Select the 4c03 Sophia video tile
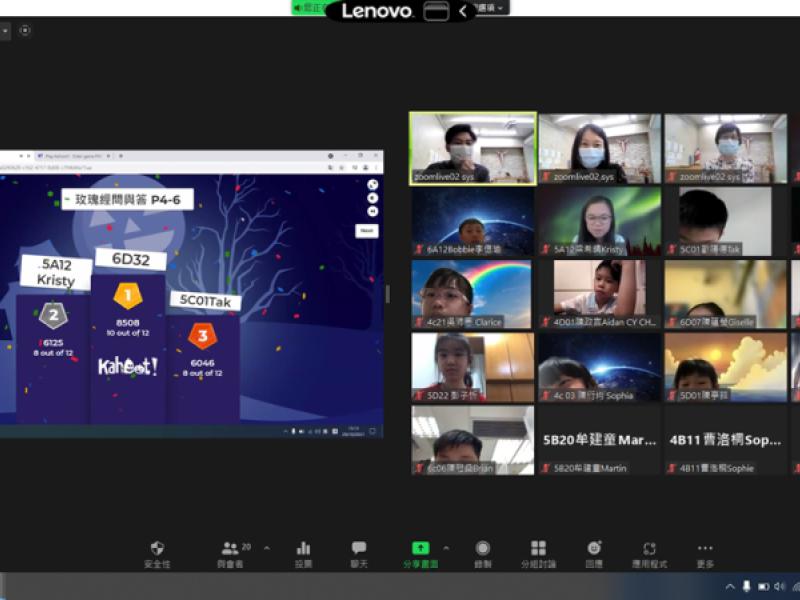800x600 pixels. (600, 367)
